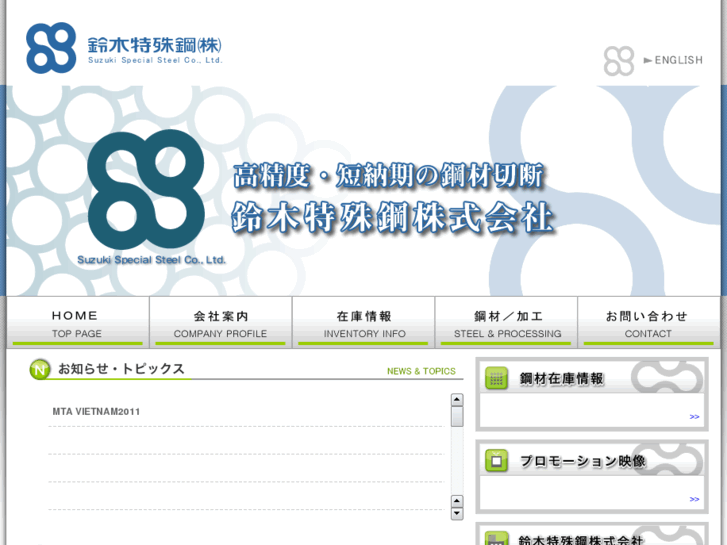This screenshot has height=545, width=727.
Task: Click the green TV icon for プロモーション映像
Action: click(497, 461)
